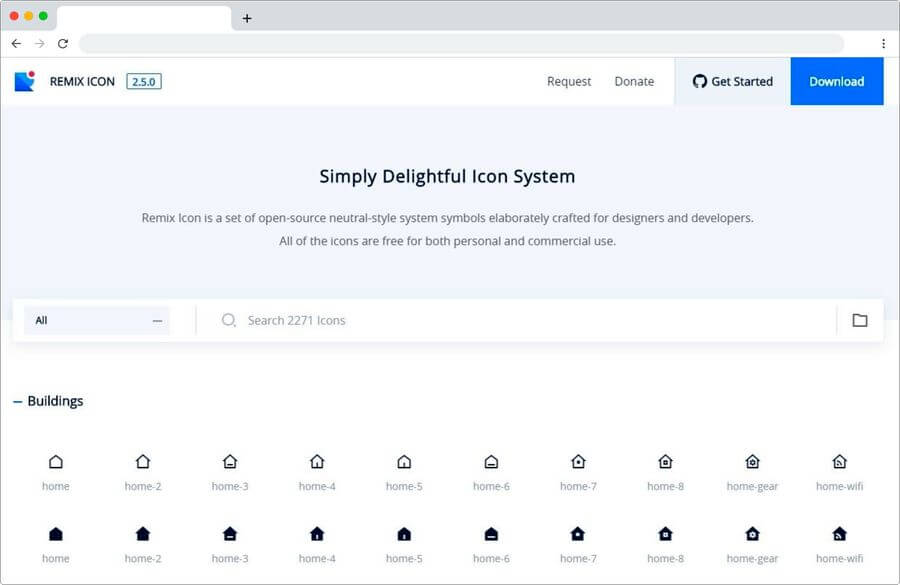Click the Remix Icon logo
The height and width of the screenshot is (585, 900).
click(x=25, y=81)
